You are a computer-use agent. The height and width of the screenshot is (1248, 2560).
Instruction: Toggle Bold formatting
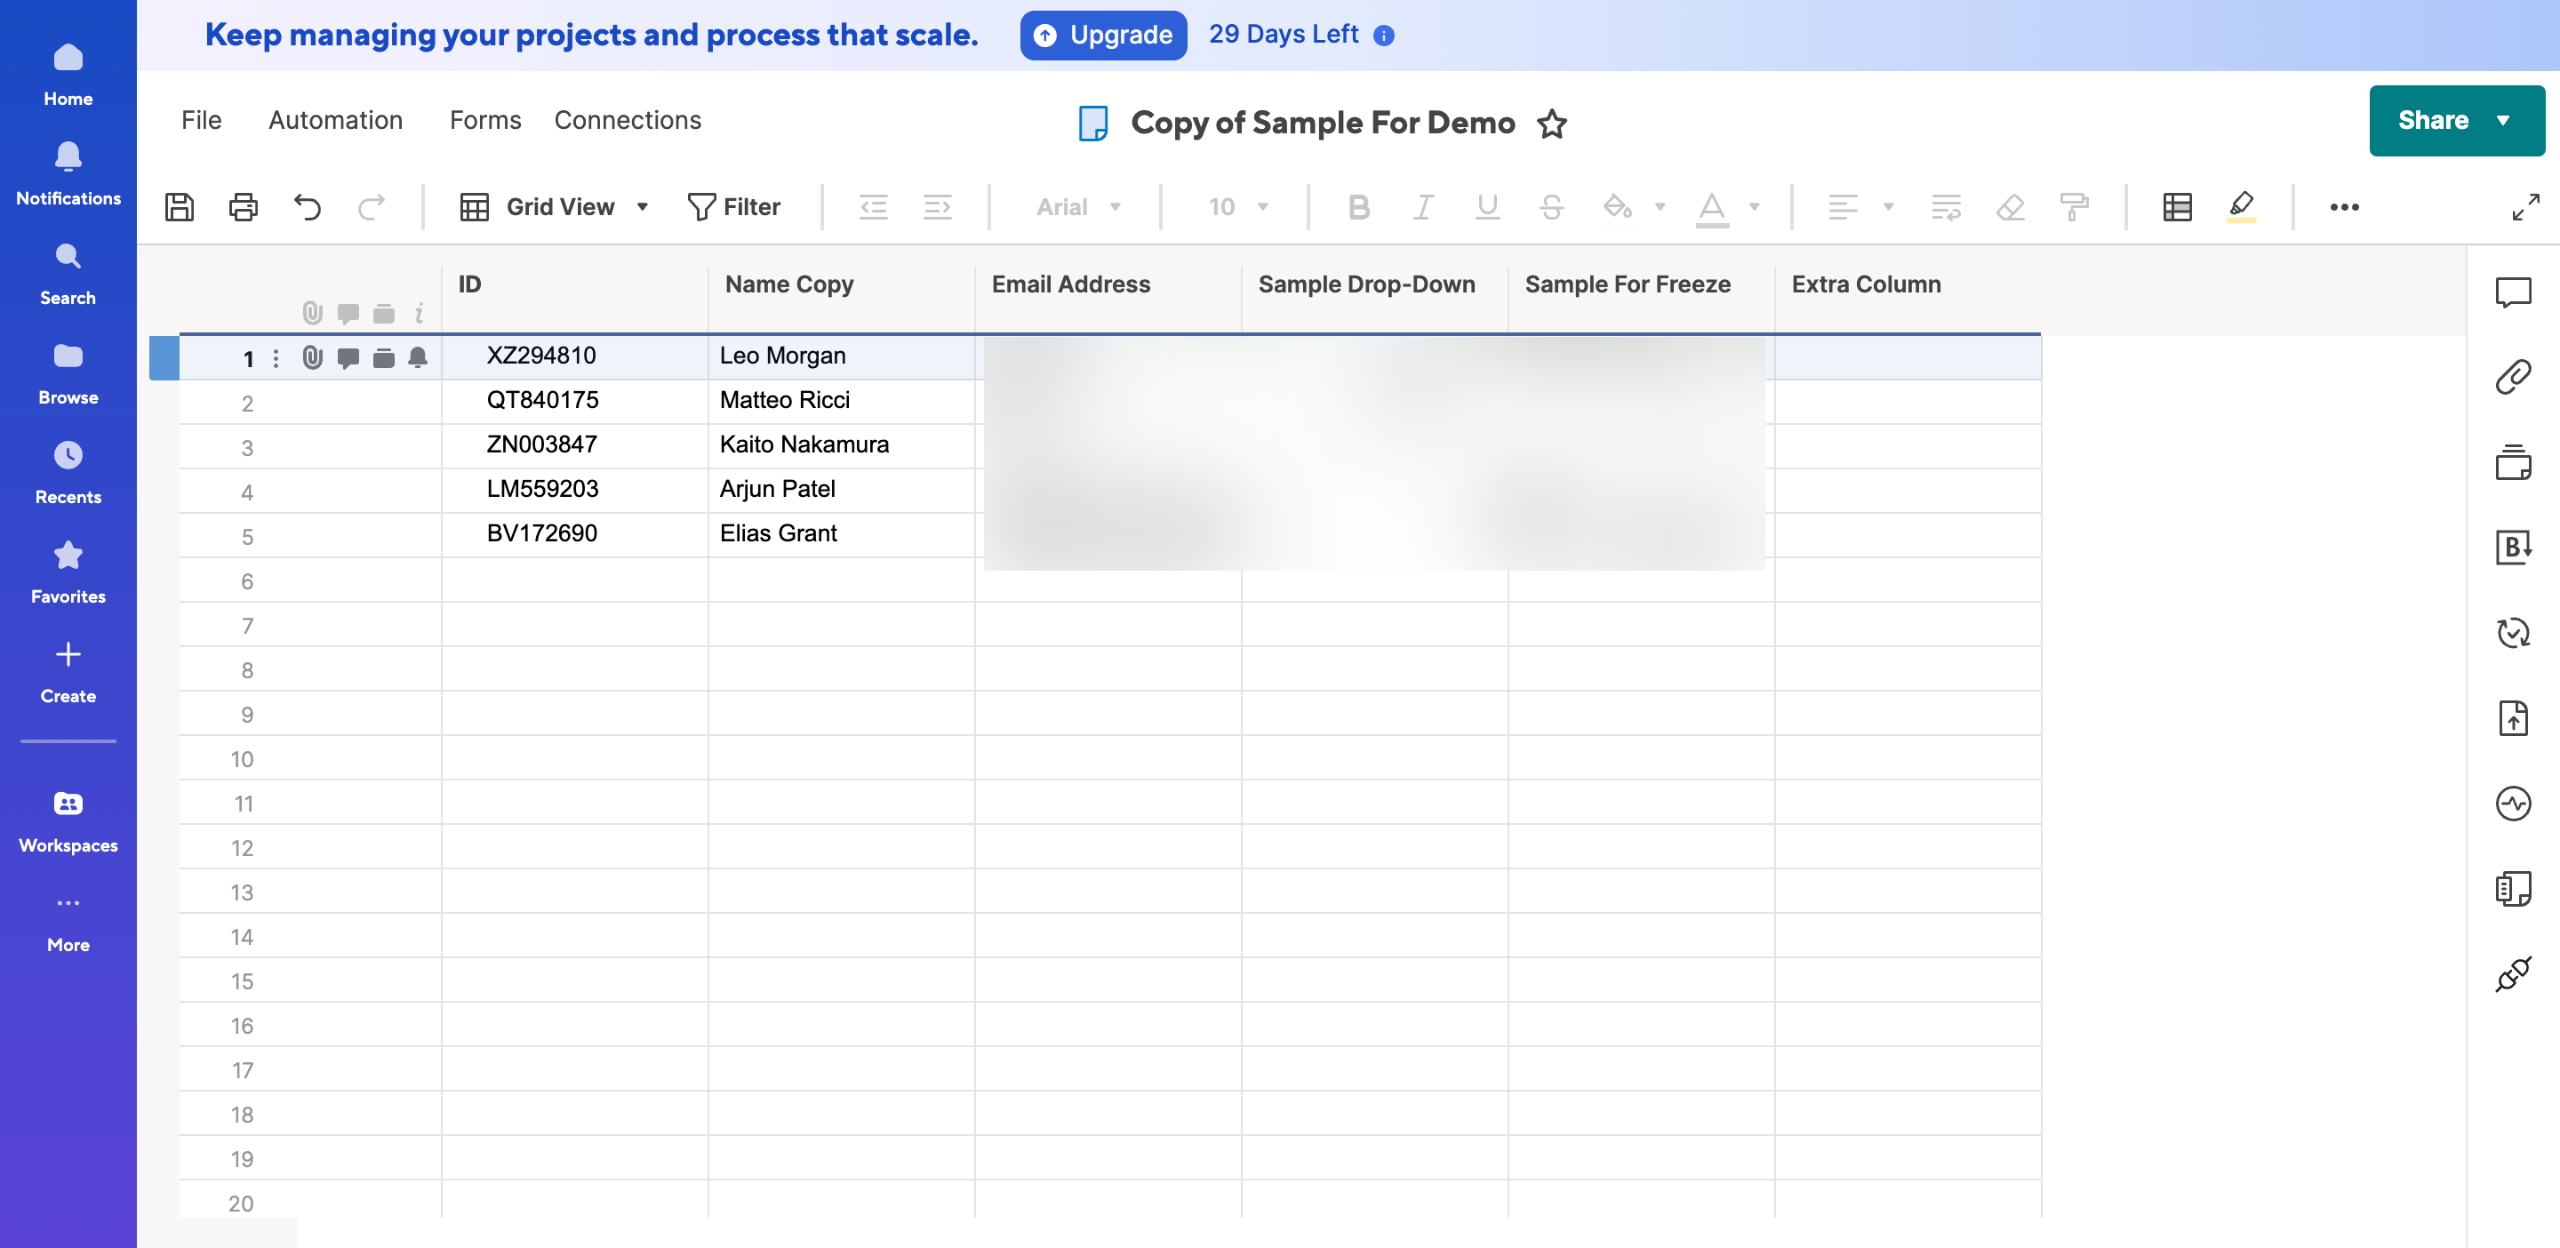[x=1358, y=207]
